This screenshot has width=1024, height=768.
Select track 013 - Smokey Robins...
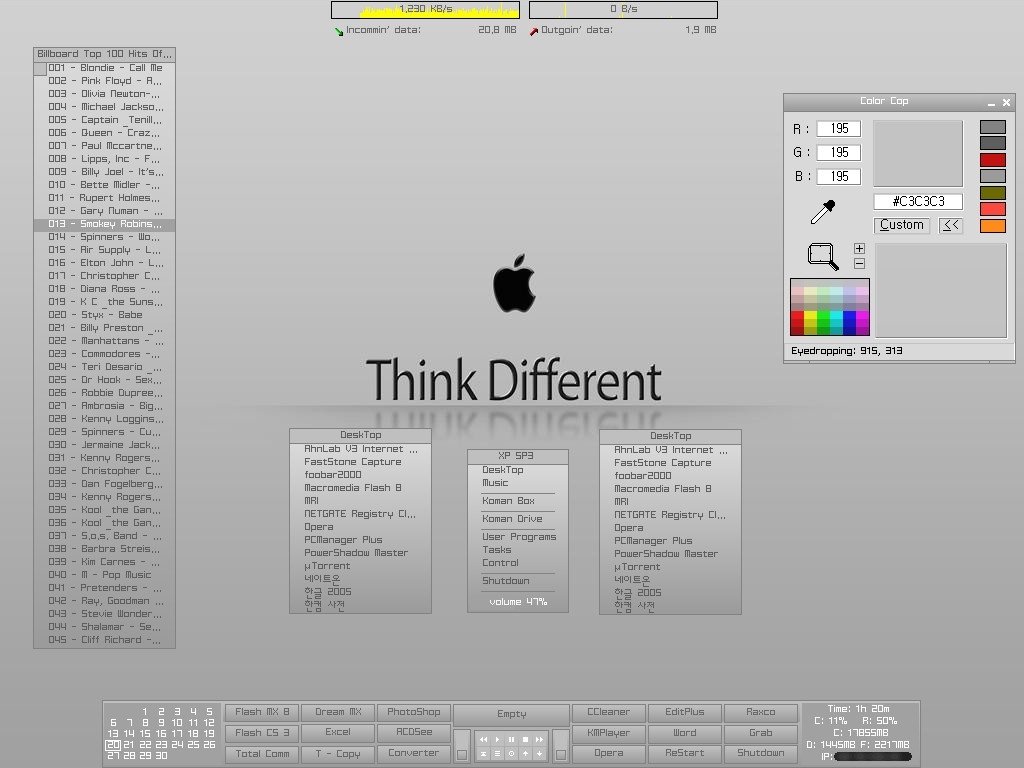click(x=104, y=224)
